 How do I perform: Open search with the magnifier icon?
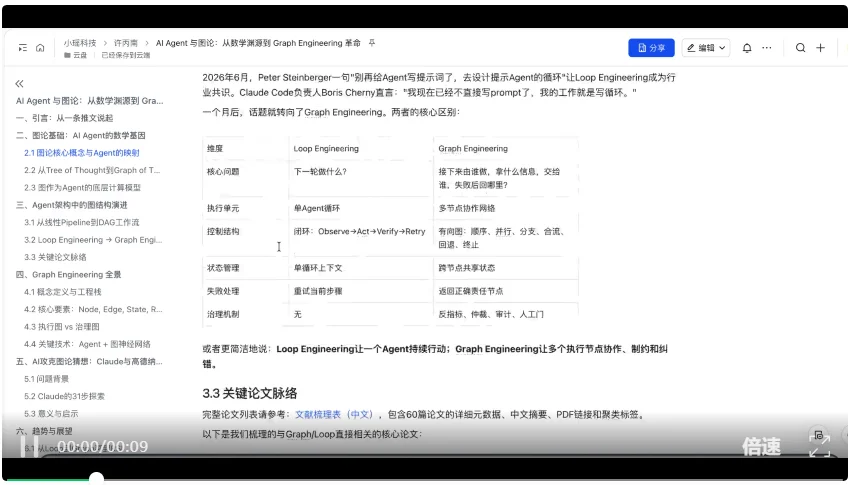[801, 48]
